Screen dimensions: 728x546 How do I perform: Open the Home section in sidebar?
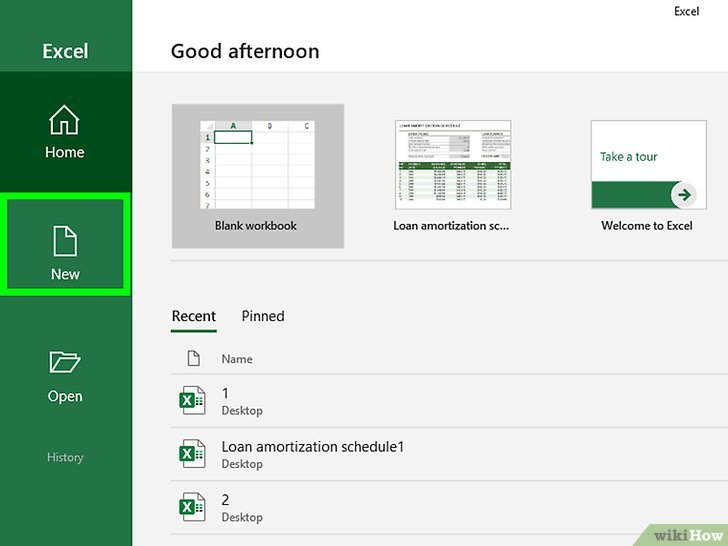click(65, 132)
